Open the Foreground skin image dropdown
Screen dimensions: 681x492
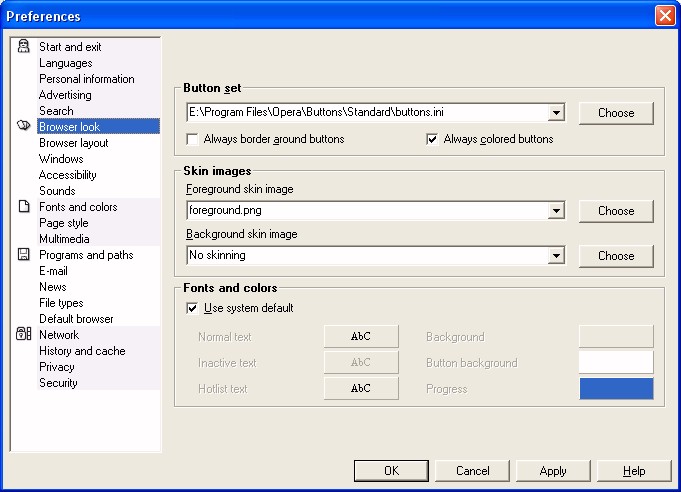pos(556,211)
